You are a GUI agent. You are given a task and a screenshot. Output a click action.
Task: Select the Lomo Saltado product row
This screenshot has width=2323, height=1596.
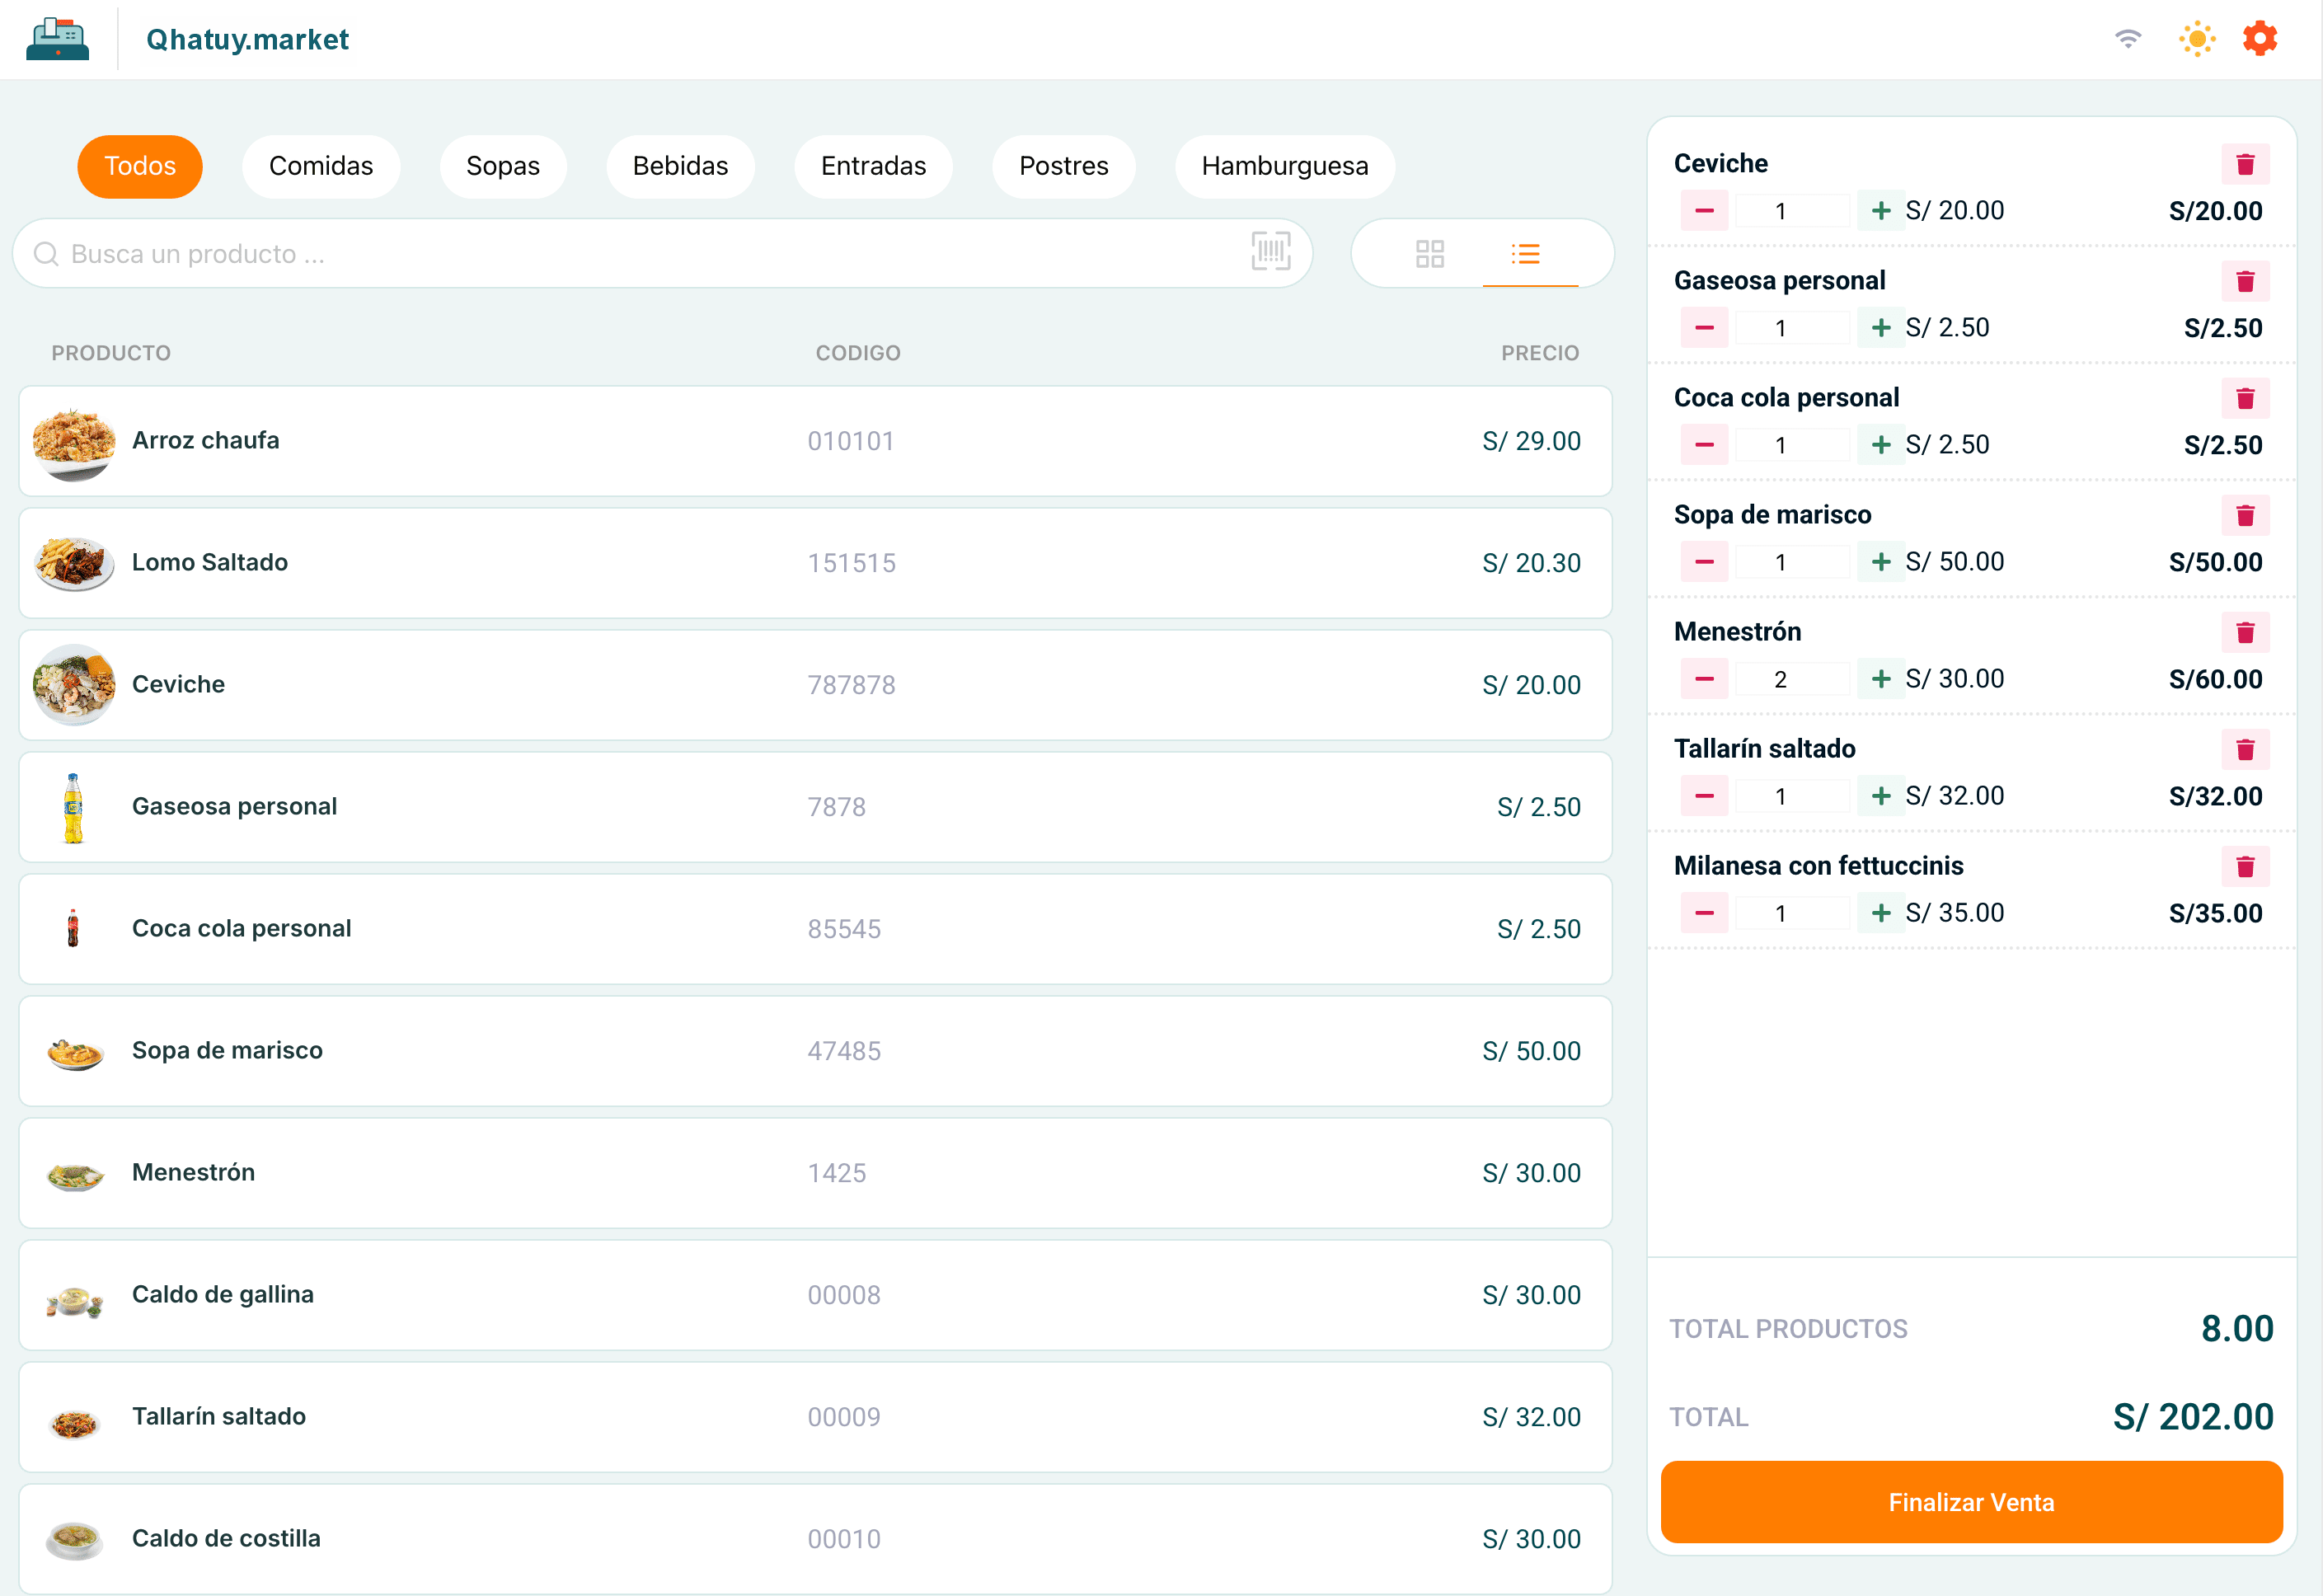click(815, 563)
